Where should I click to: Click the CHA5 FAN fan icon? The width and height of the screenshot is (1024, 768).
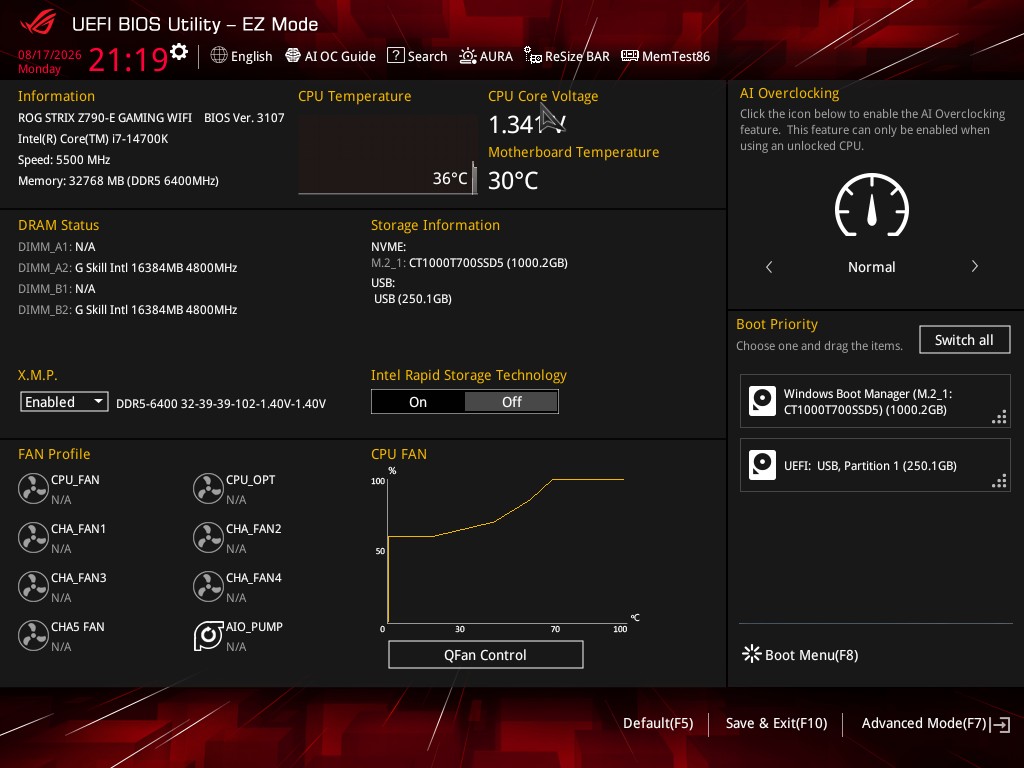click(33, 636)
